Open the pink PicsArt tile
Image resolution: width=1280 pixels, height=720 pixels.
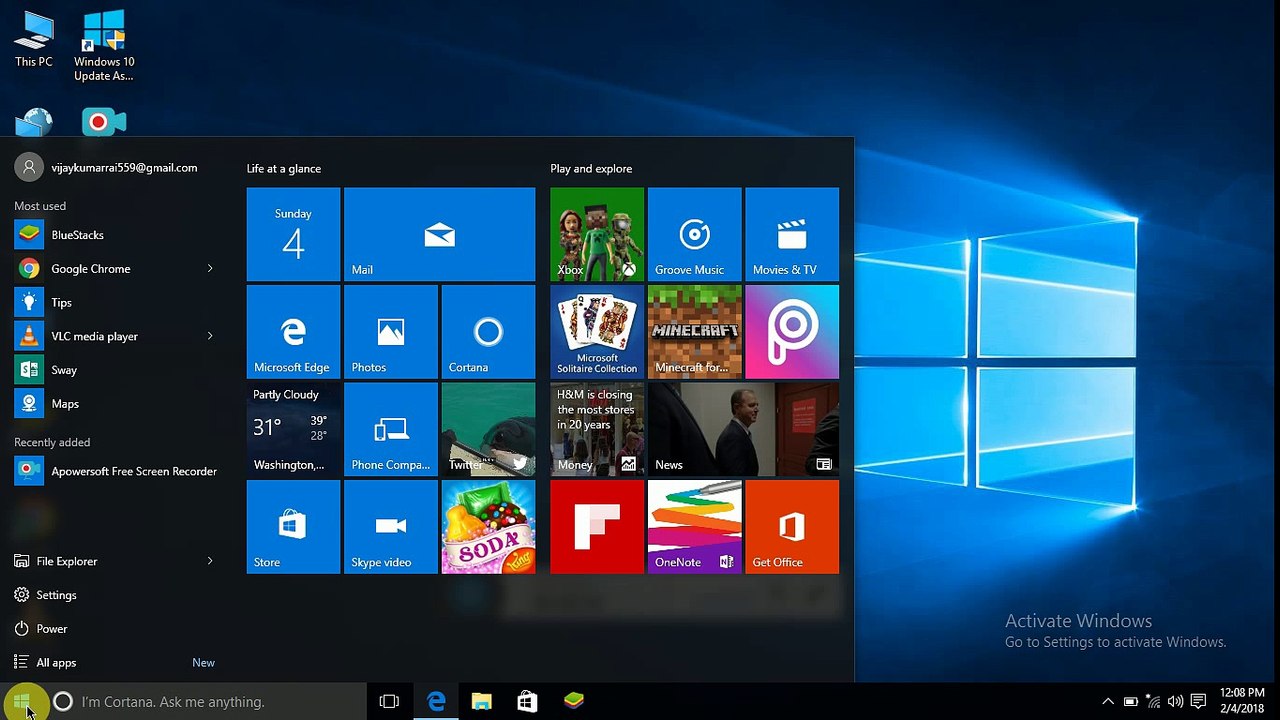(x=792, y=332)
